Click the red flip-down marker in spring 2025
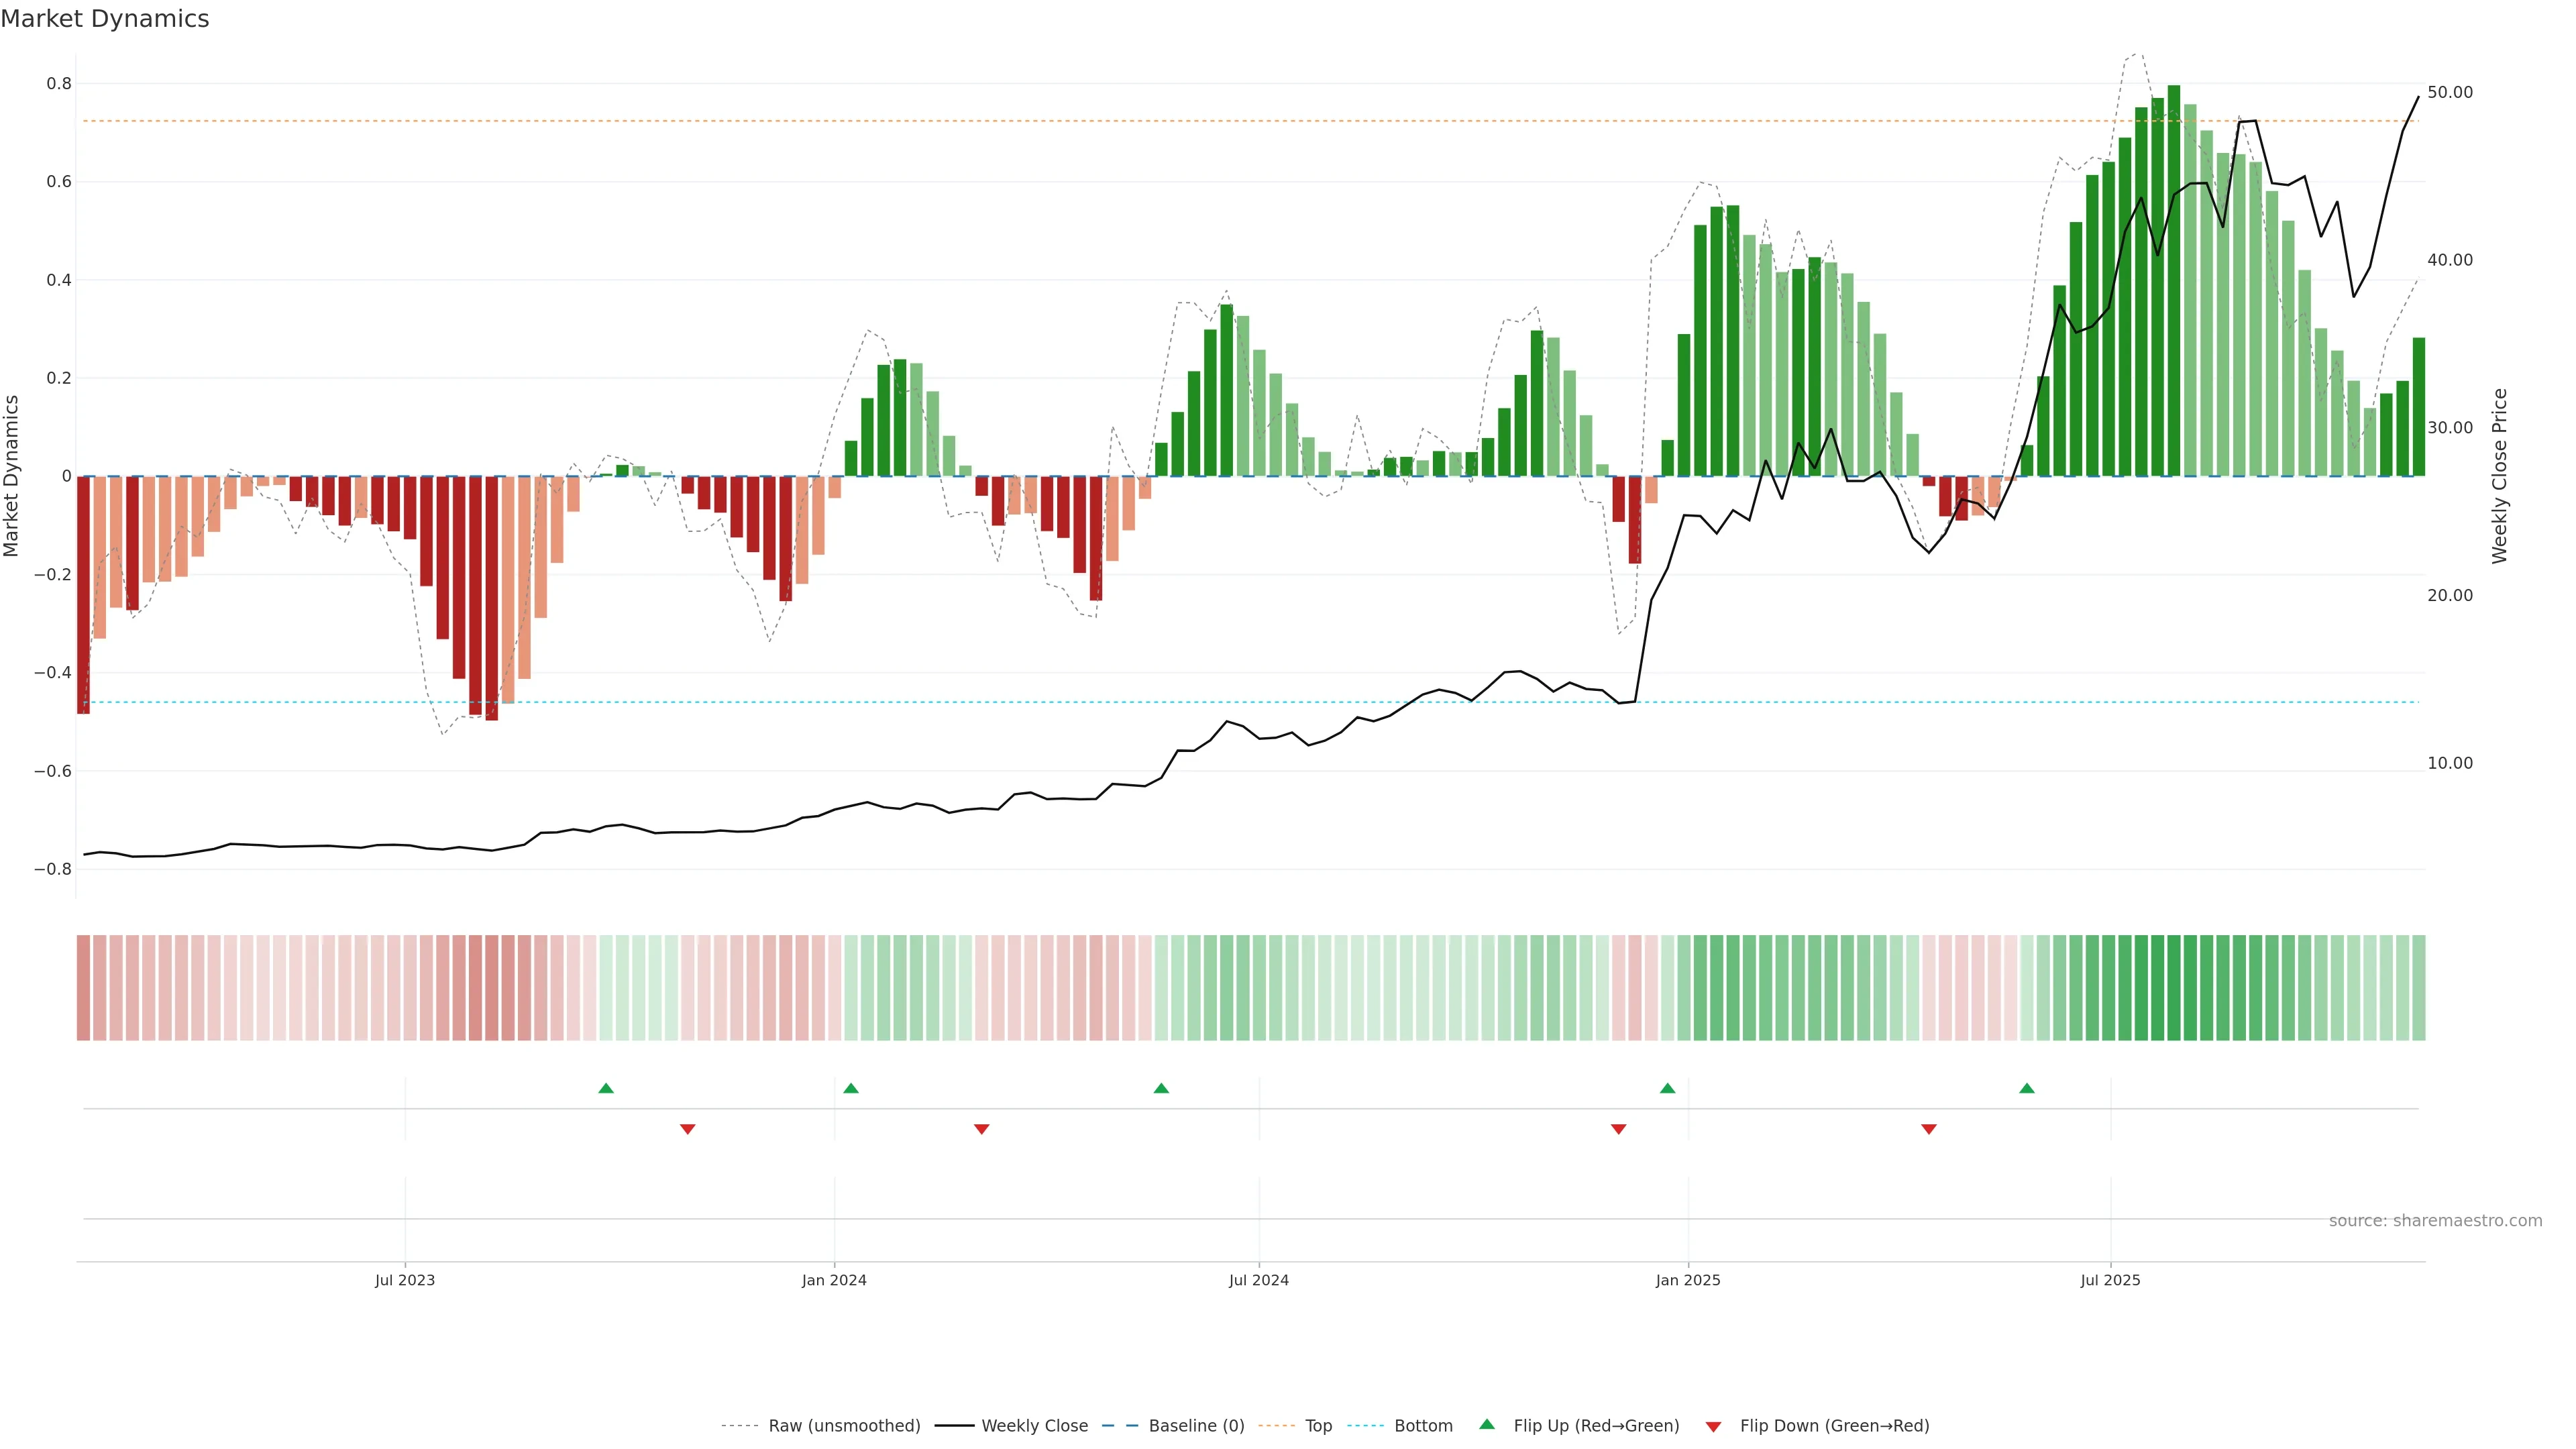The width and height of the screenshot is (2576, 1449). pos(1929,1129)
